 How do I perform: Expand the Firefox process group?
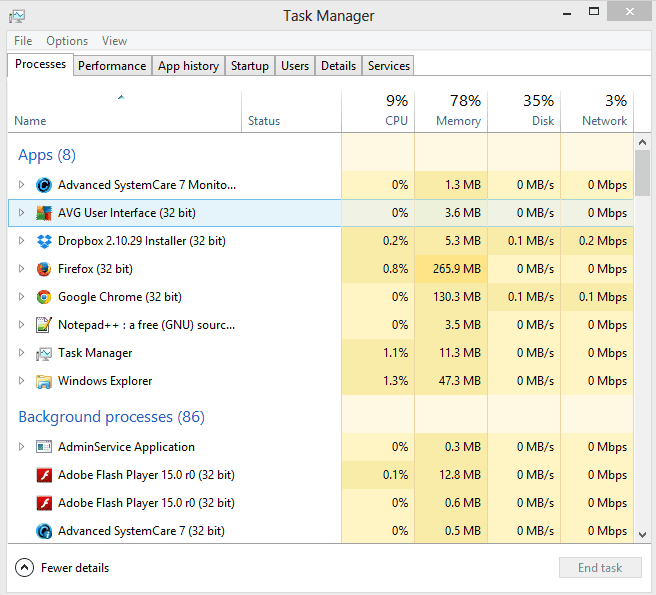22,269
